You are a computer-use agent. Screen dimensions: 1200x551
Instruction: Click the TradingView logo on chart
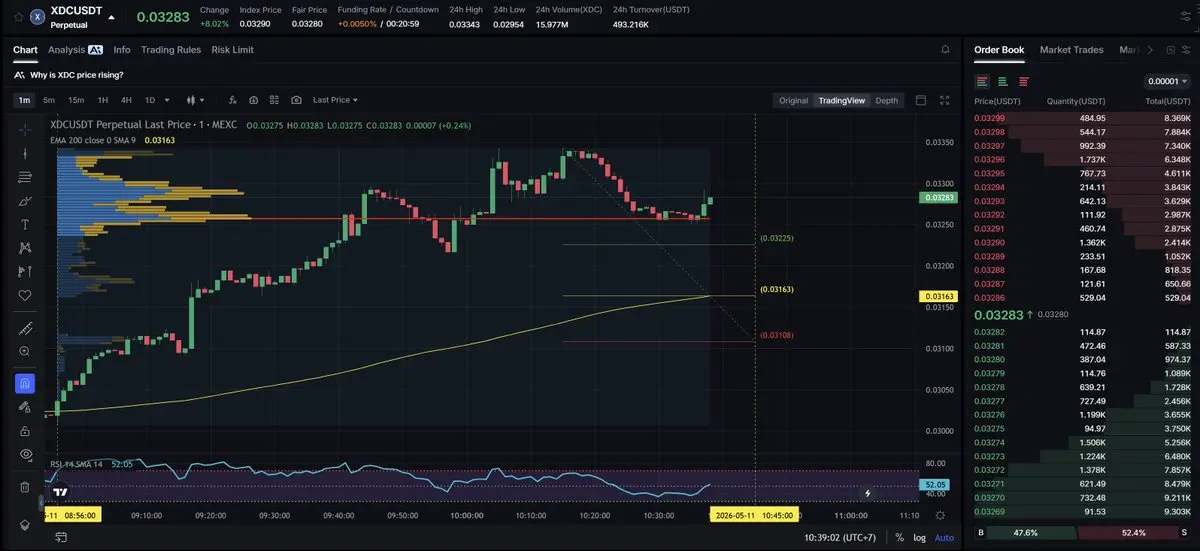point(61,492)
